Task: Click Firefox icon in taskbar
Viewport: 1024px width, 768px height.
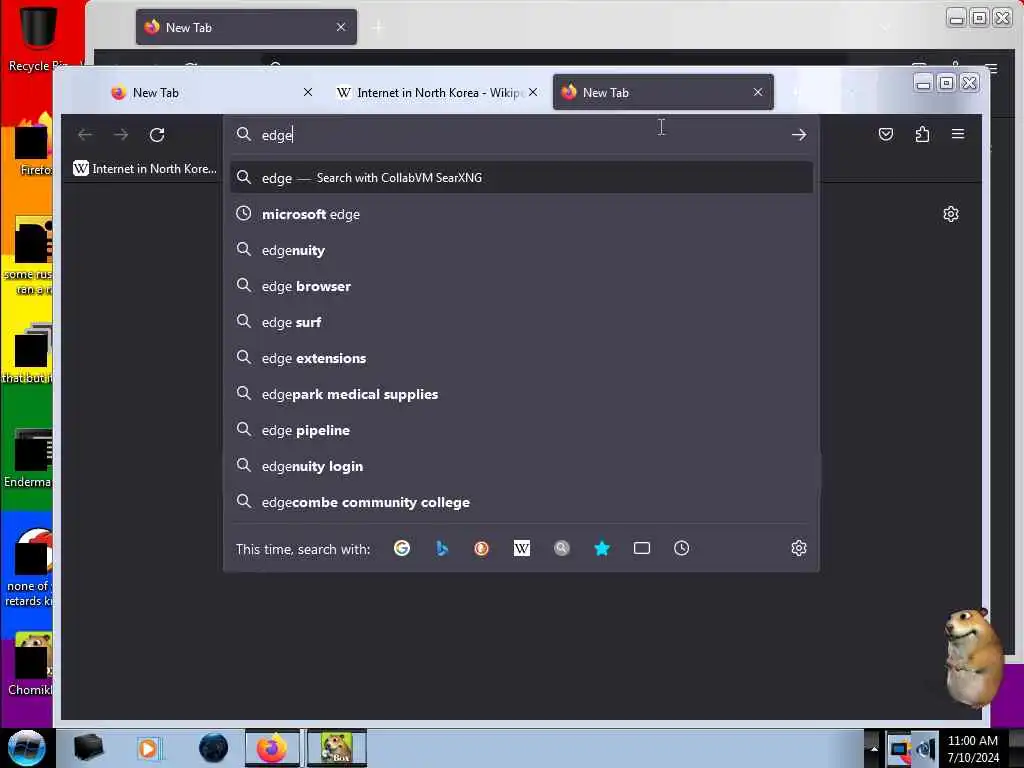Action: (272, 748)
